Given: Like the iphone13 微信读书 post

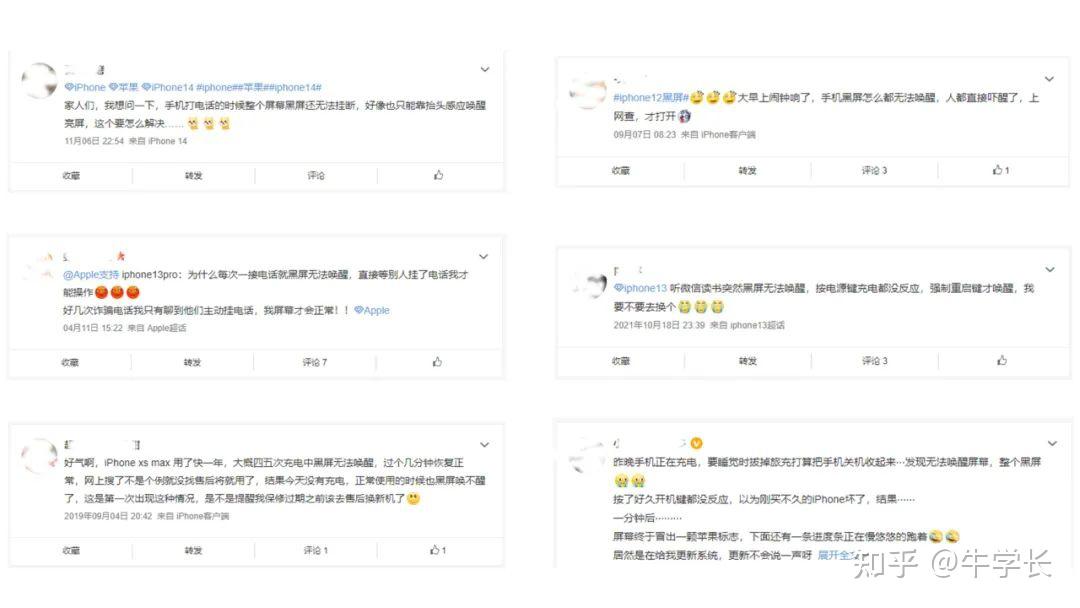Looking at the screenshot, I should tap(1002, 360).
